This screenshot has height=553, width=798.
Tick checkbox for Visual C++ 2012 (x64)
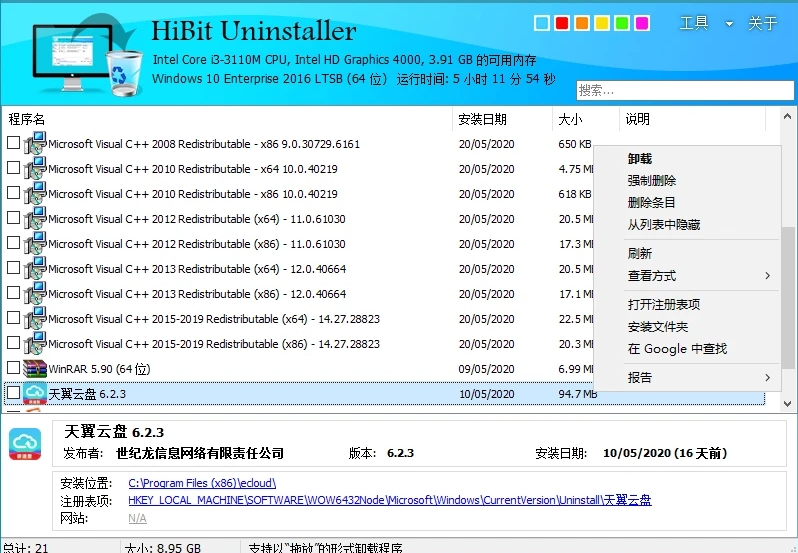tap(13, 218)
